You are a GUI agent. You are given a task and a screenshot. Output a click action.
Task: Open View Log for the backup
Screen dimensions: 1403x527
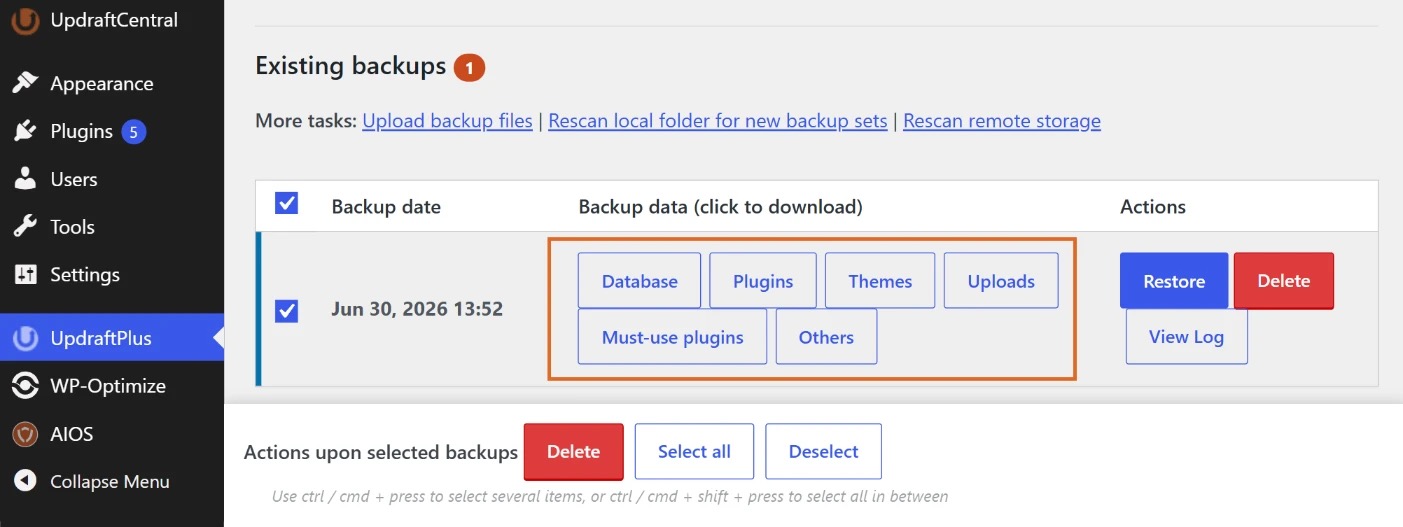click(1186, 336)
